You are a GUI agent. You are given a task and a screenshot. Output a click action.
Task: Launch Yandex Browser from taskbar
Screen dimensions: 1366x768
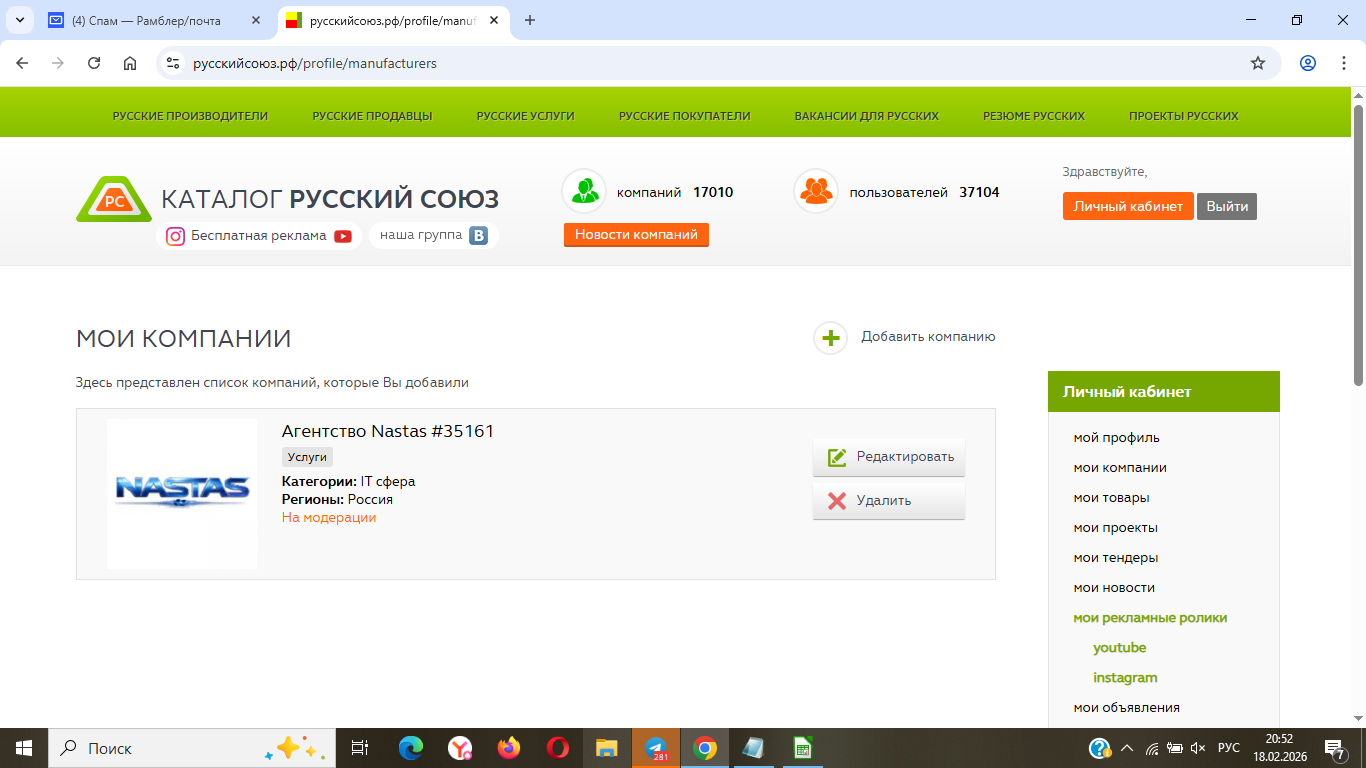[460, 748]
